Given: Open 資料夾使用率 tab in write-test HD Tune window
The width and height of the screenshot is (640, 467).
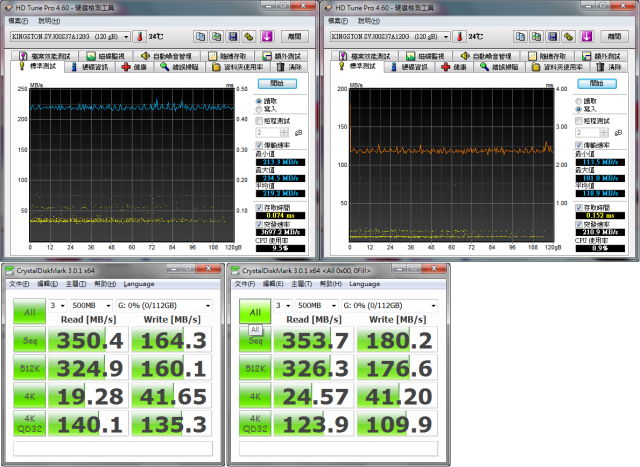Looking at the screenshot, I should click(558, 67).
